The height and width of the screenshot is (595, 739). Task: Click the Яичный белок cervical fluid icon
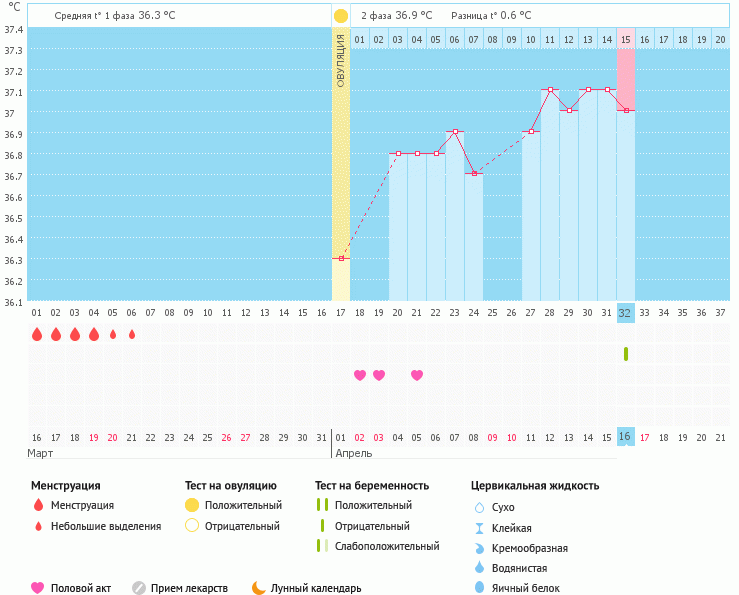tap(479, 588)
